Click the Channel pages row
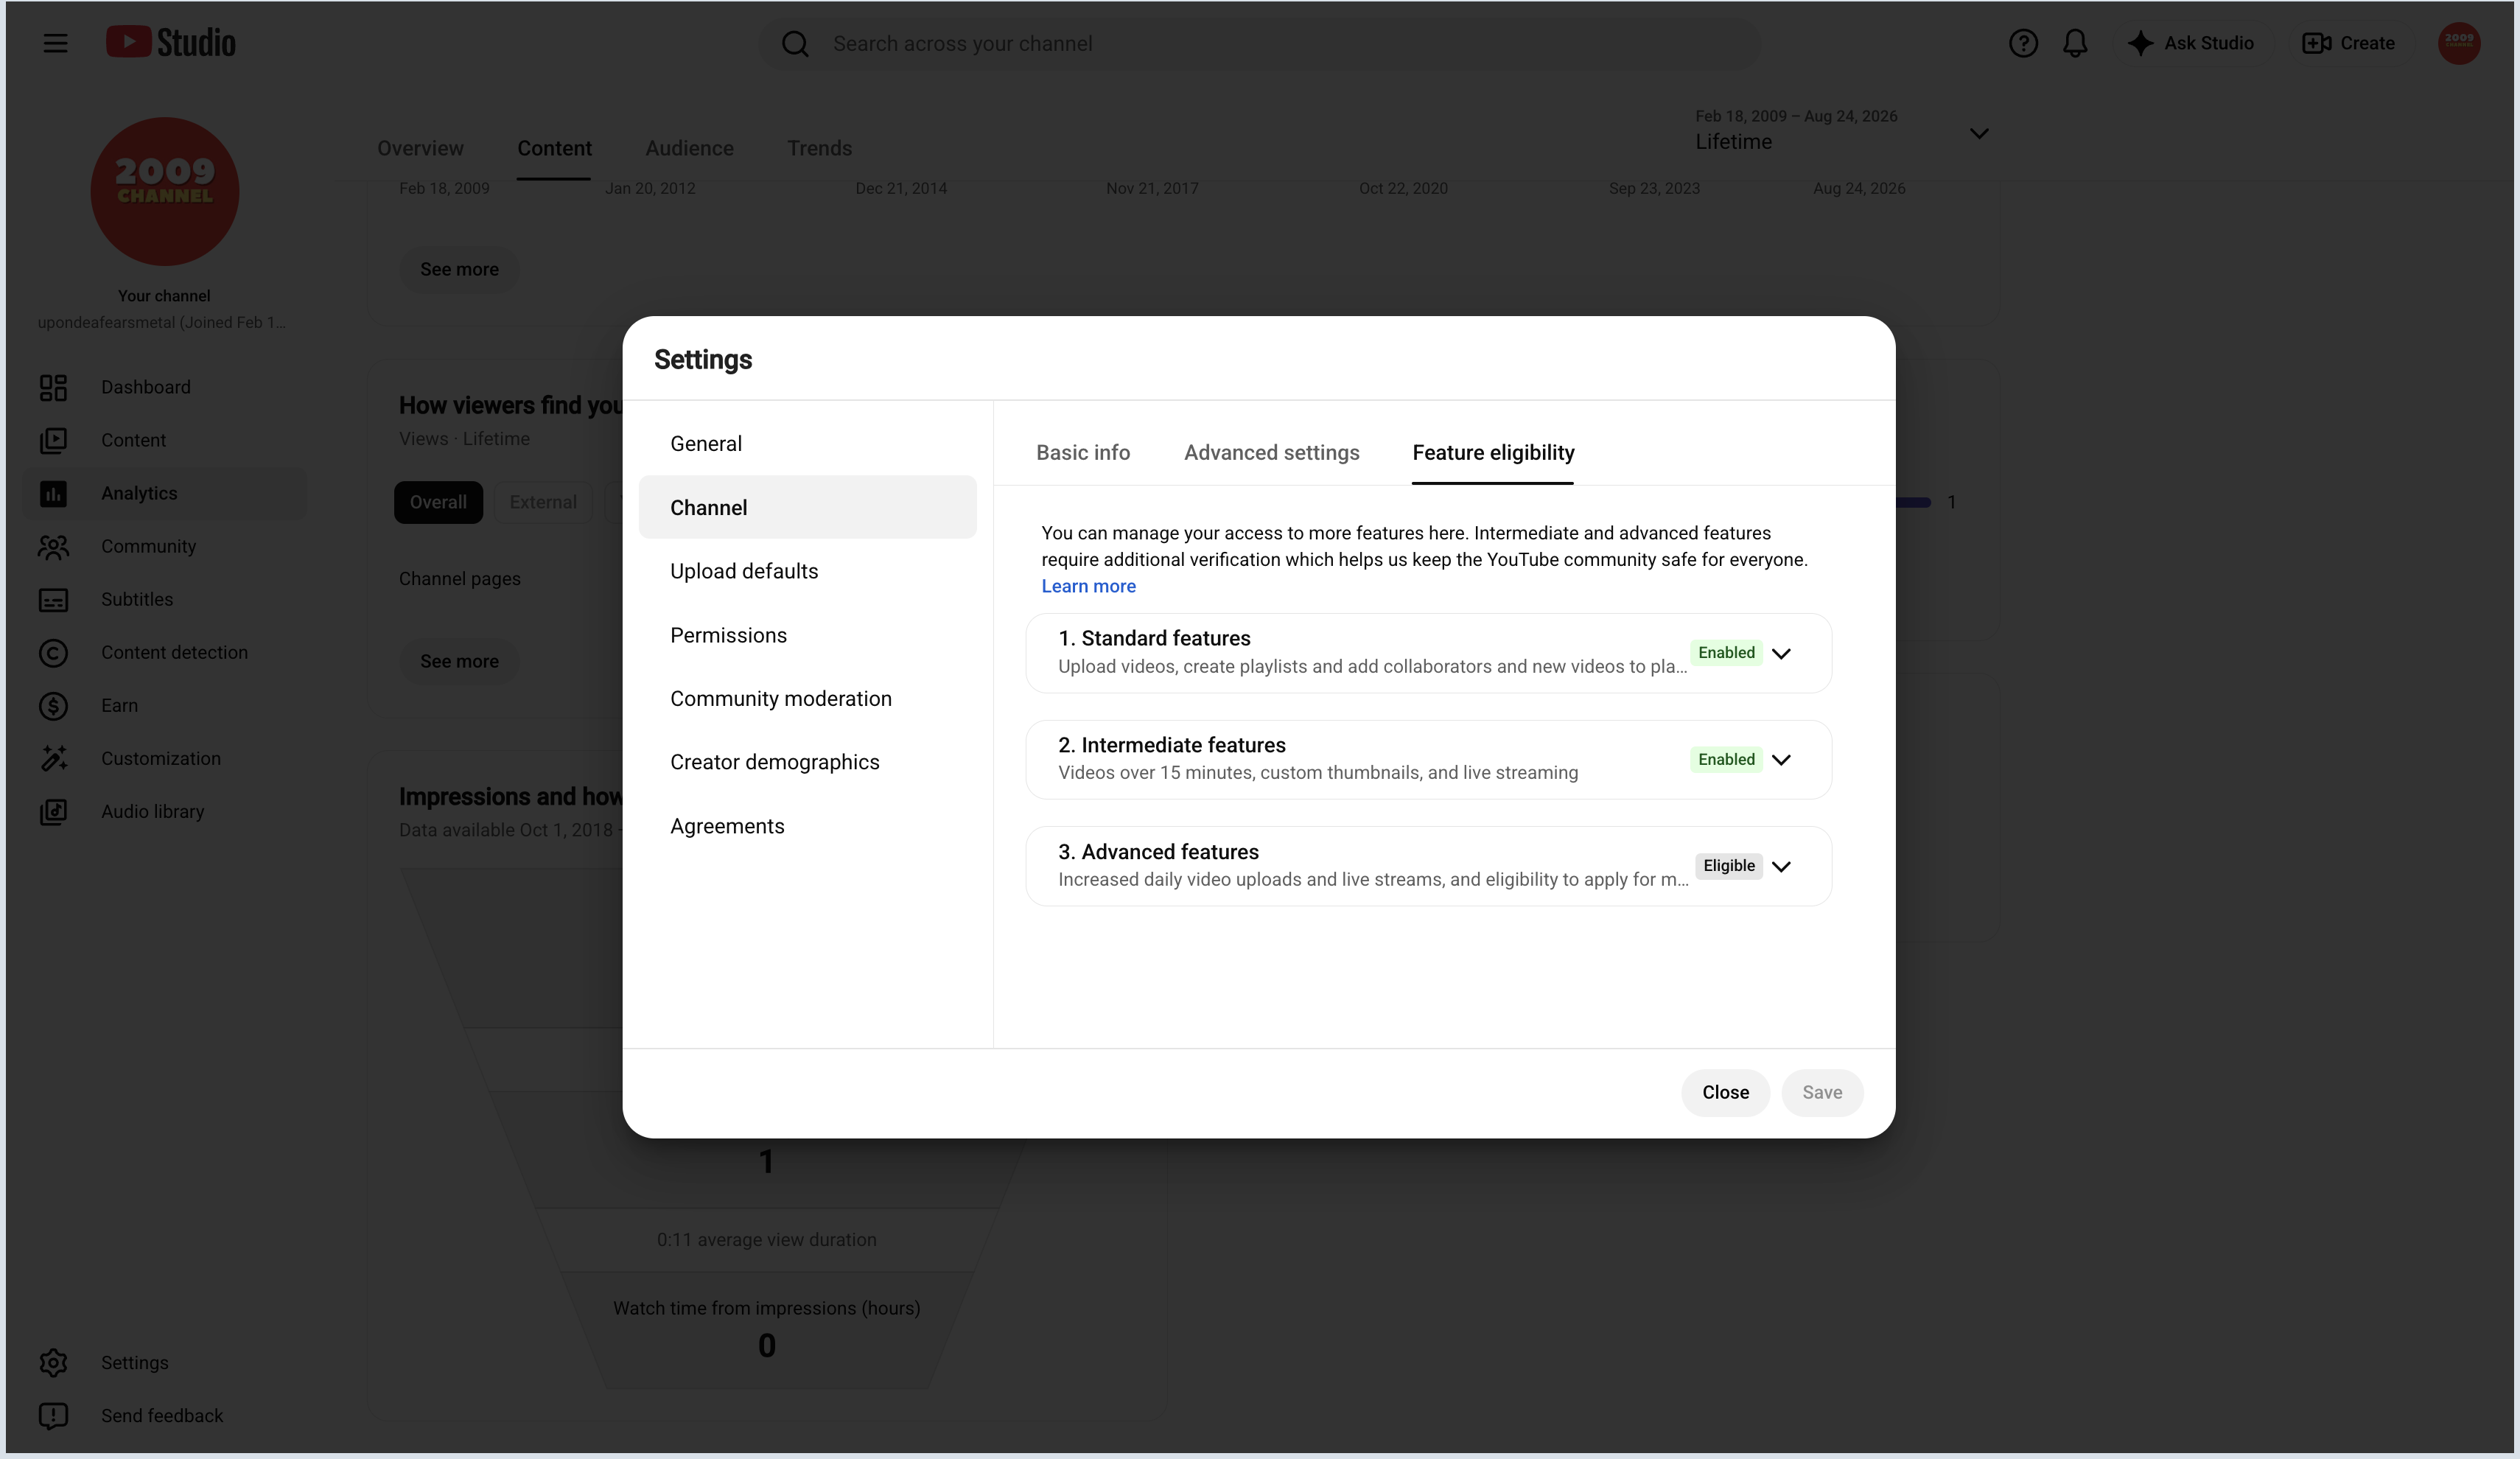This screenshot has width=2520, height=1459. (460, 579)
